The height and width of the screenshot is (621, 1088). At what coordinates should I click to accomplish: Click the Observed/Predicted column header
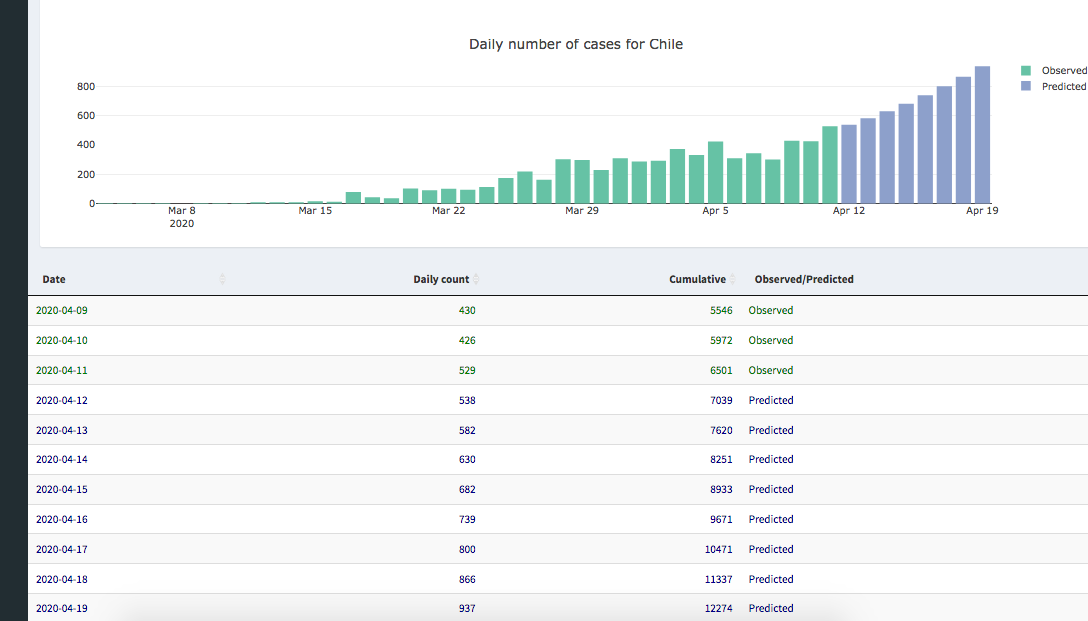804,280
